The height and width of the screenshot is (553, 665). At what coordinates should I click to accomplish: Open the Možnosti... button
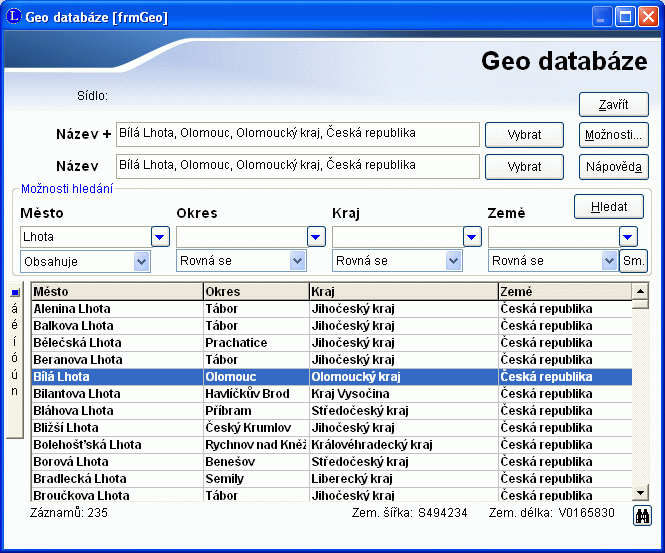coord(614,135)
